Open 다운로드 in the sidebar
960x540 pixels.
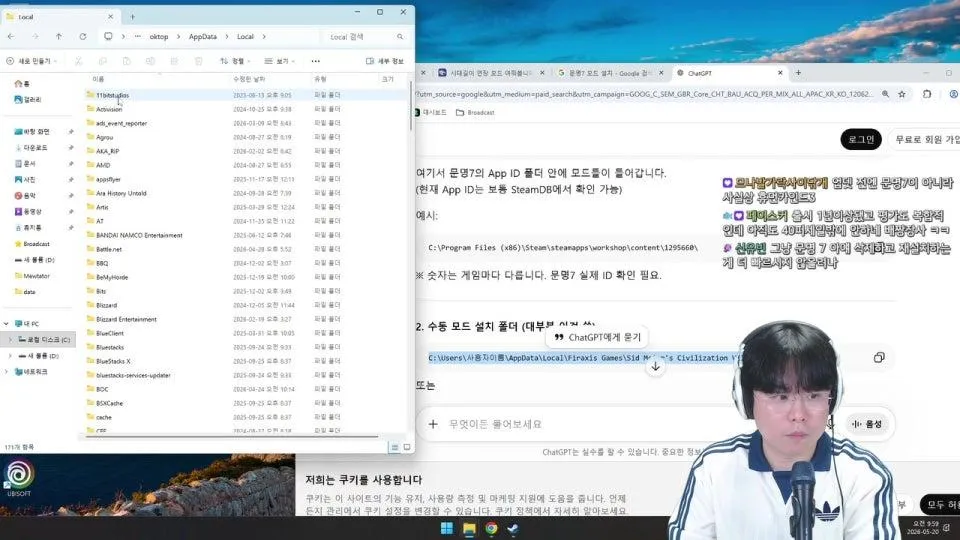click(32, 148)
